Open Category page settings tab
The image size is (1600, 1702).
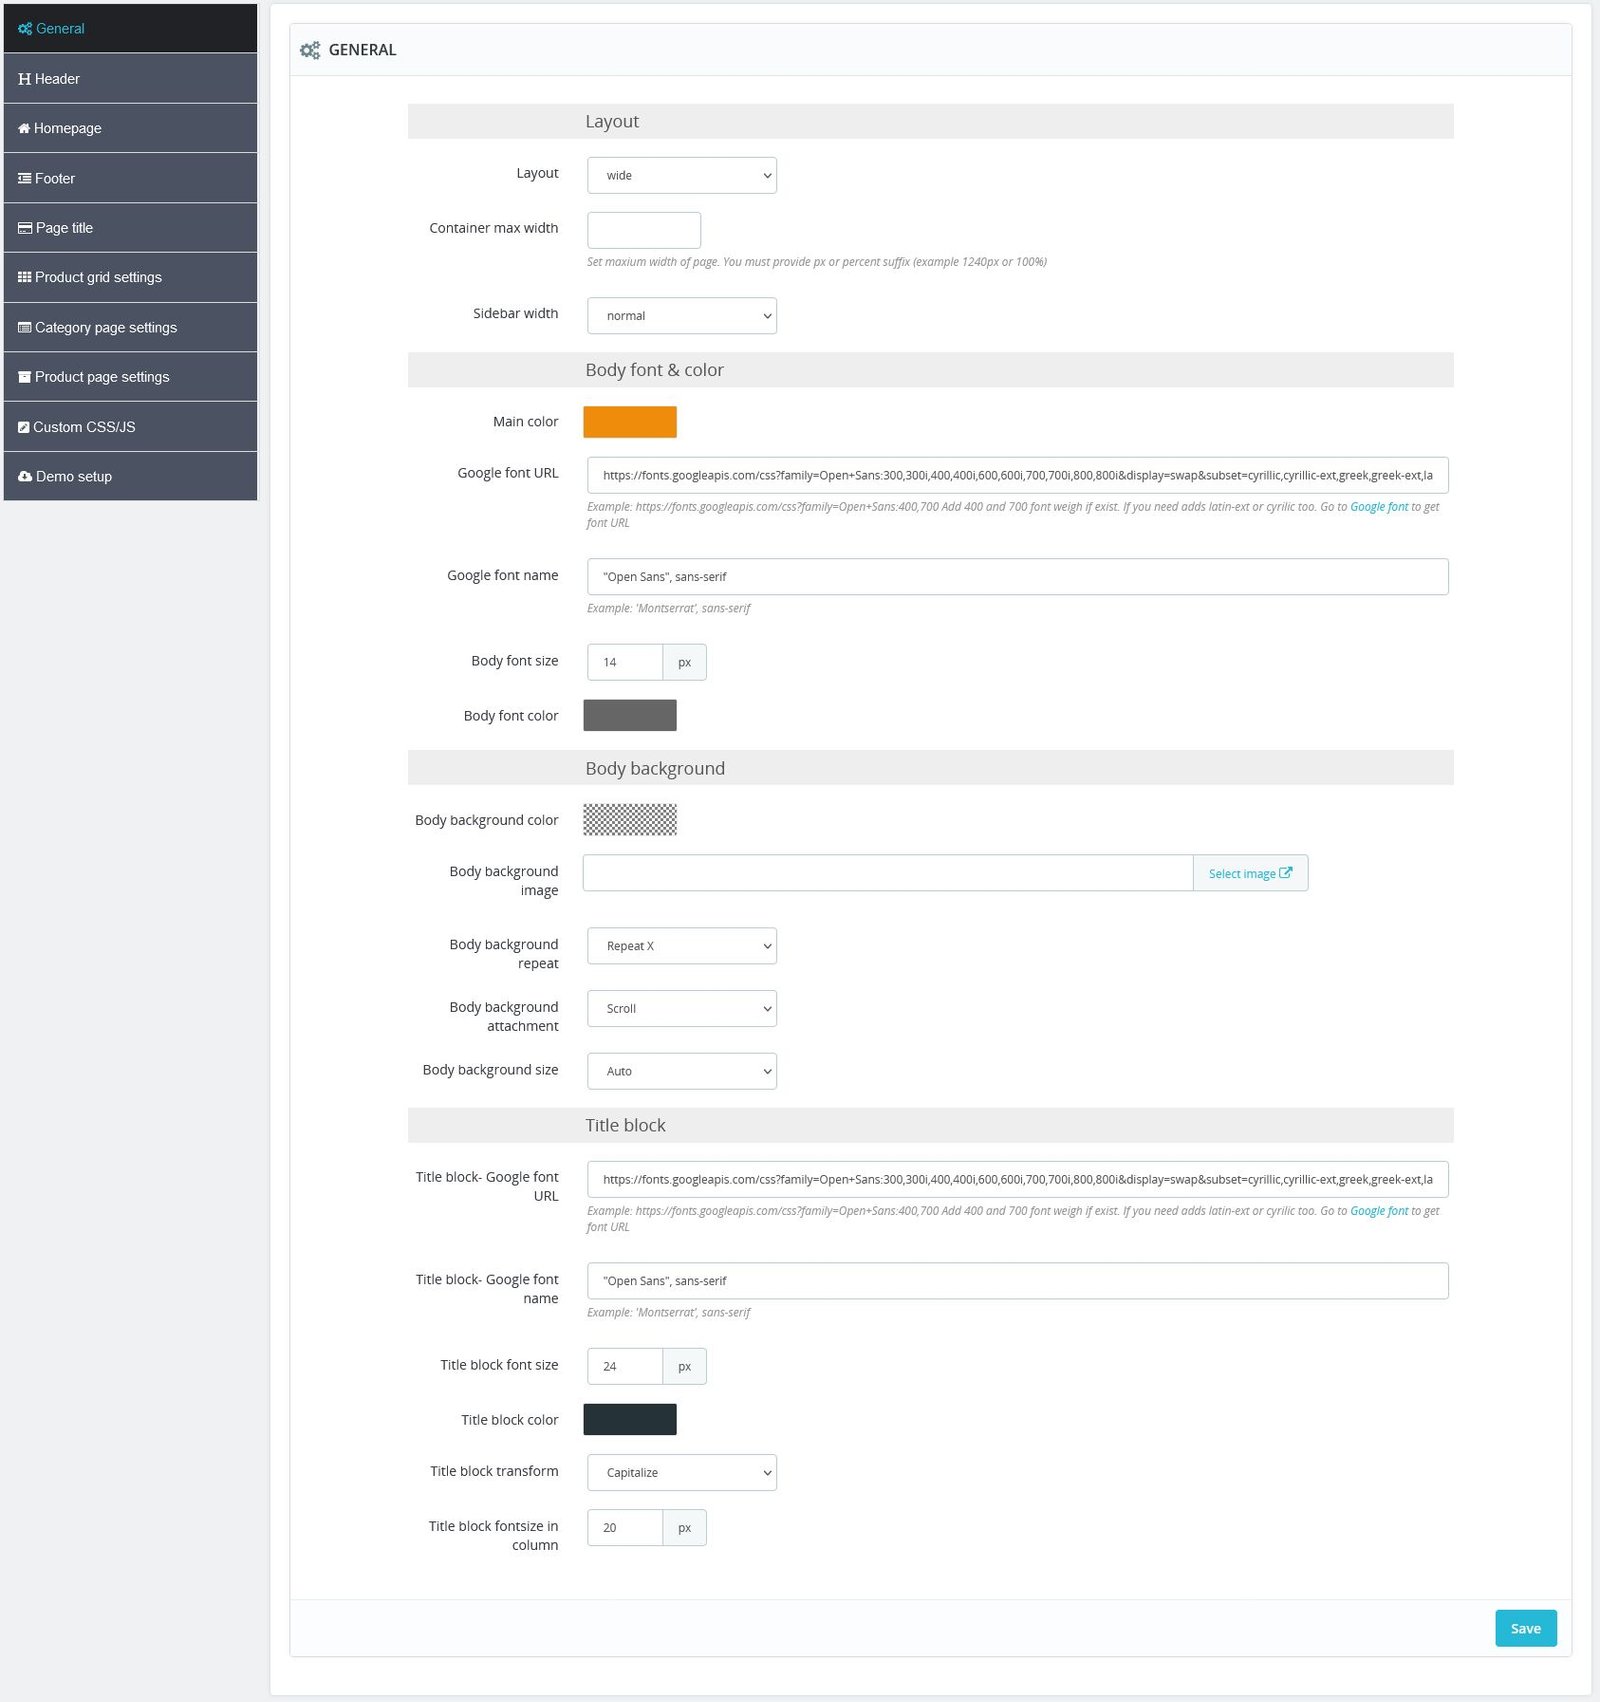(x=130, y=327)
